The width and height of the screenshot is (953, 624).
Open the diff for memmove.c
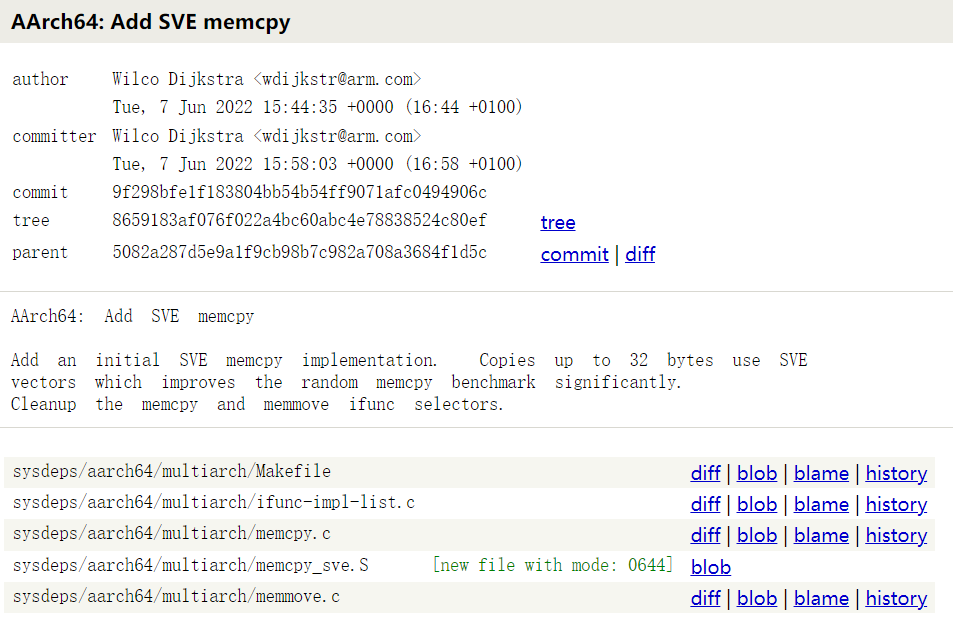click(x=705, y=598)
